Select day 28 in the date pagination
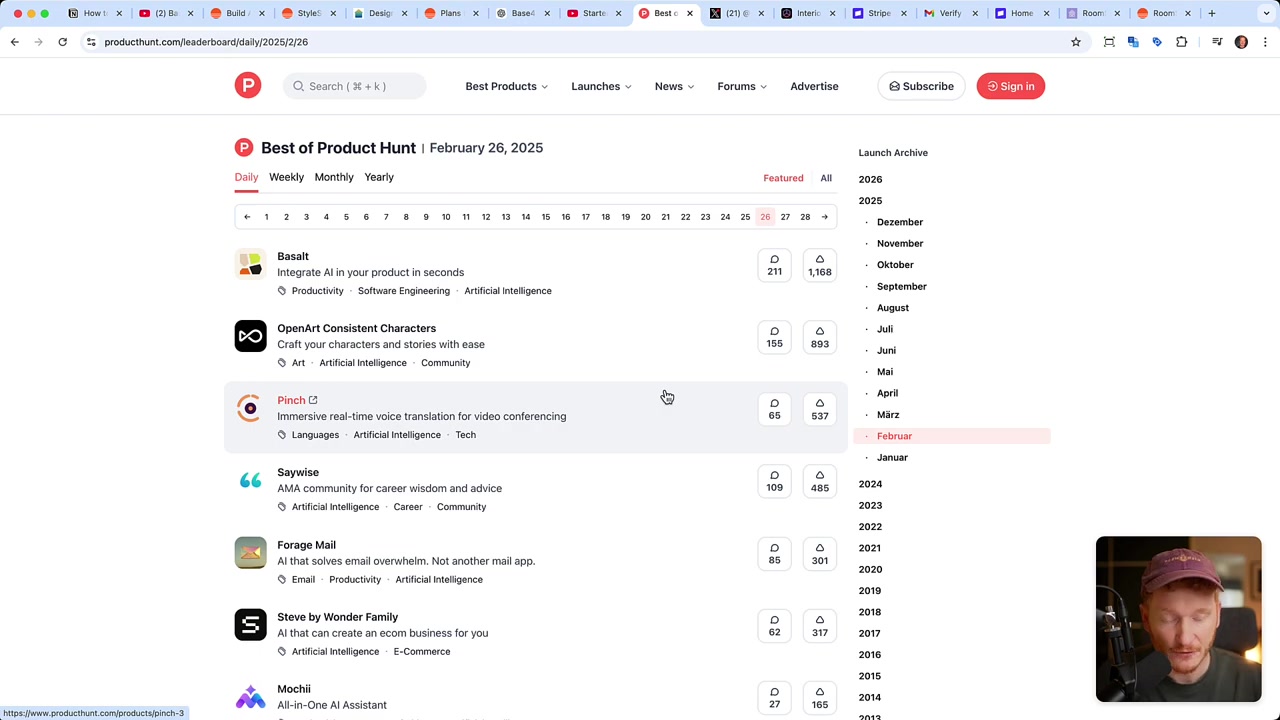Image resolution: width=1280 pixels, height=720 pixels. pyautogui.click(x=805, y=217)
